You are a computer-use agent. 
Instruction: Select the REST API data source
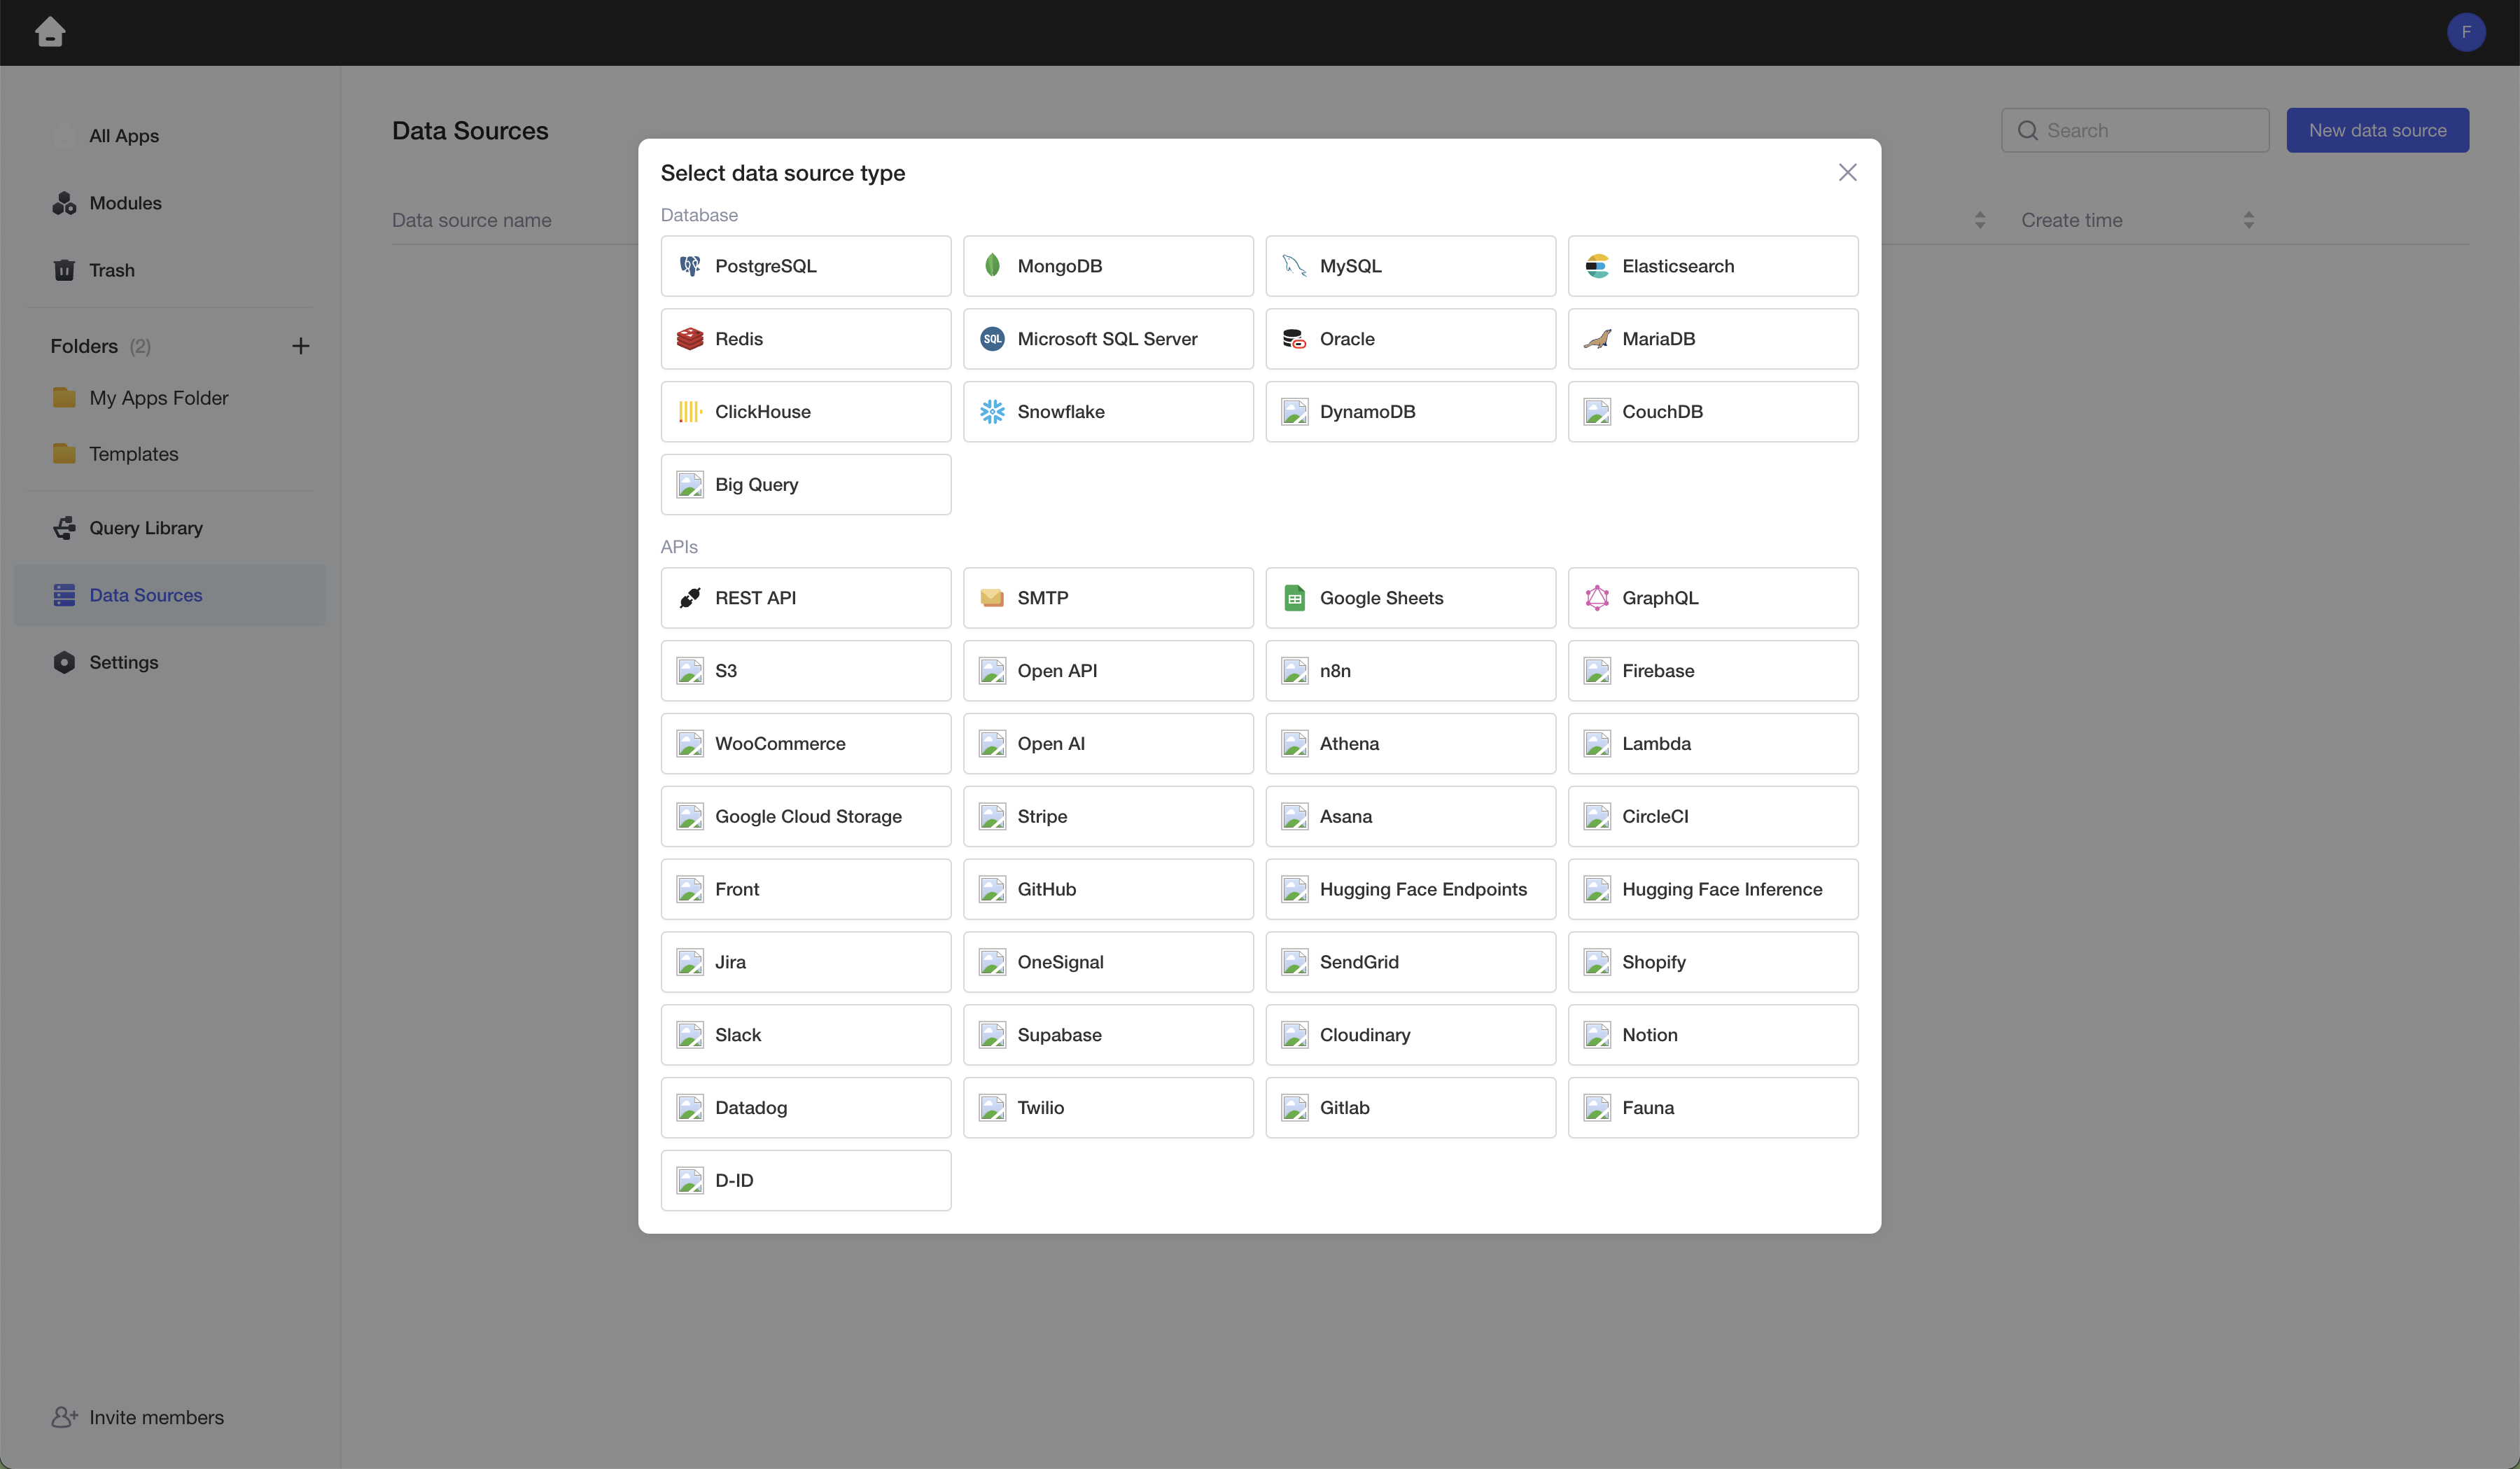pos(805,598)
